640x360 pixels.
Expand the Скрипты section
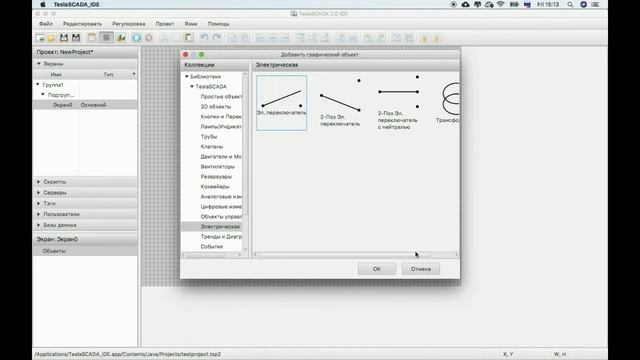(x=39, y=182)
